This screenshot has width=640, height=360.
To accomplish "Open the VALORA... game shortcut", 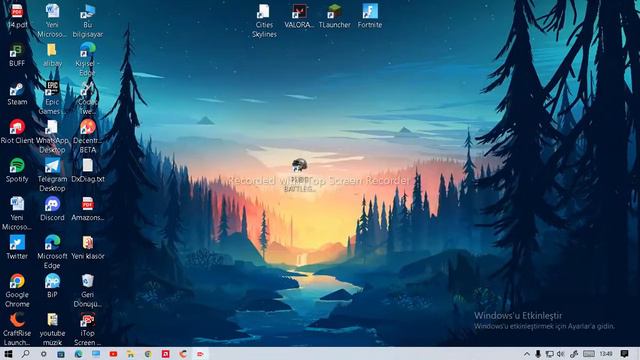I will (299, 17).
